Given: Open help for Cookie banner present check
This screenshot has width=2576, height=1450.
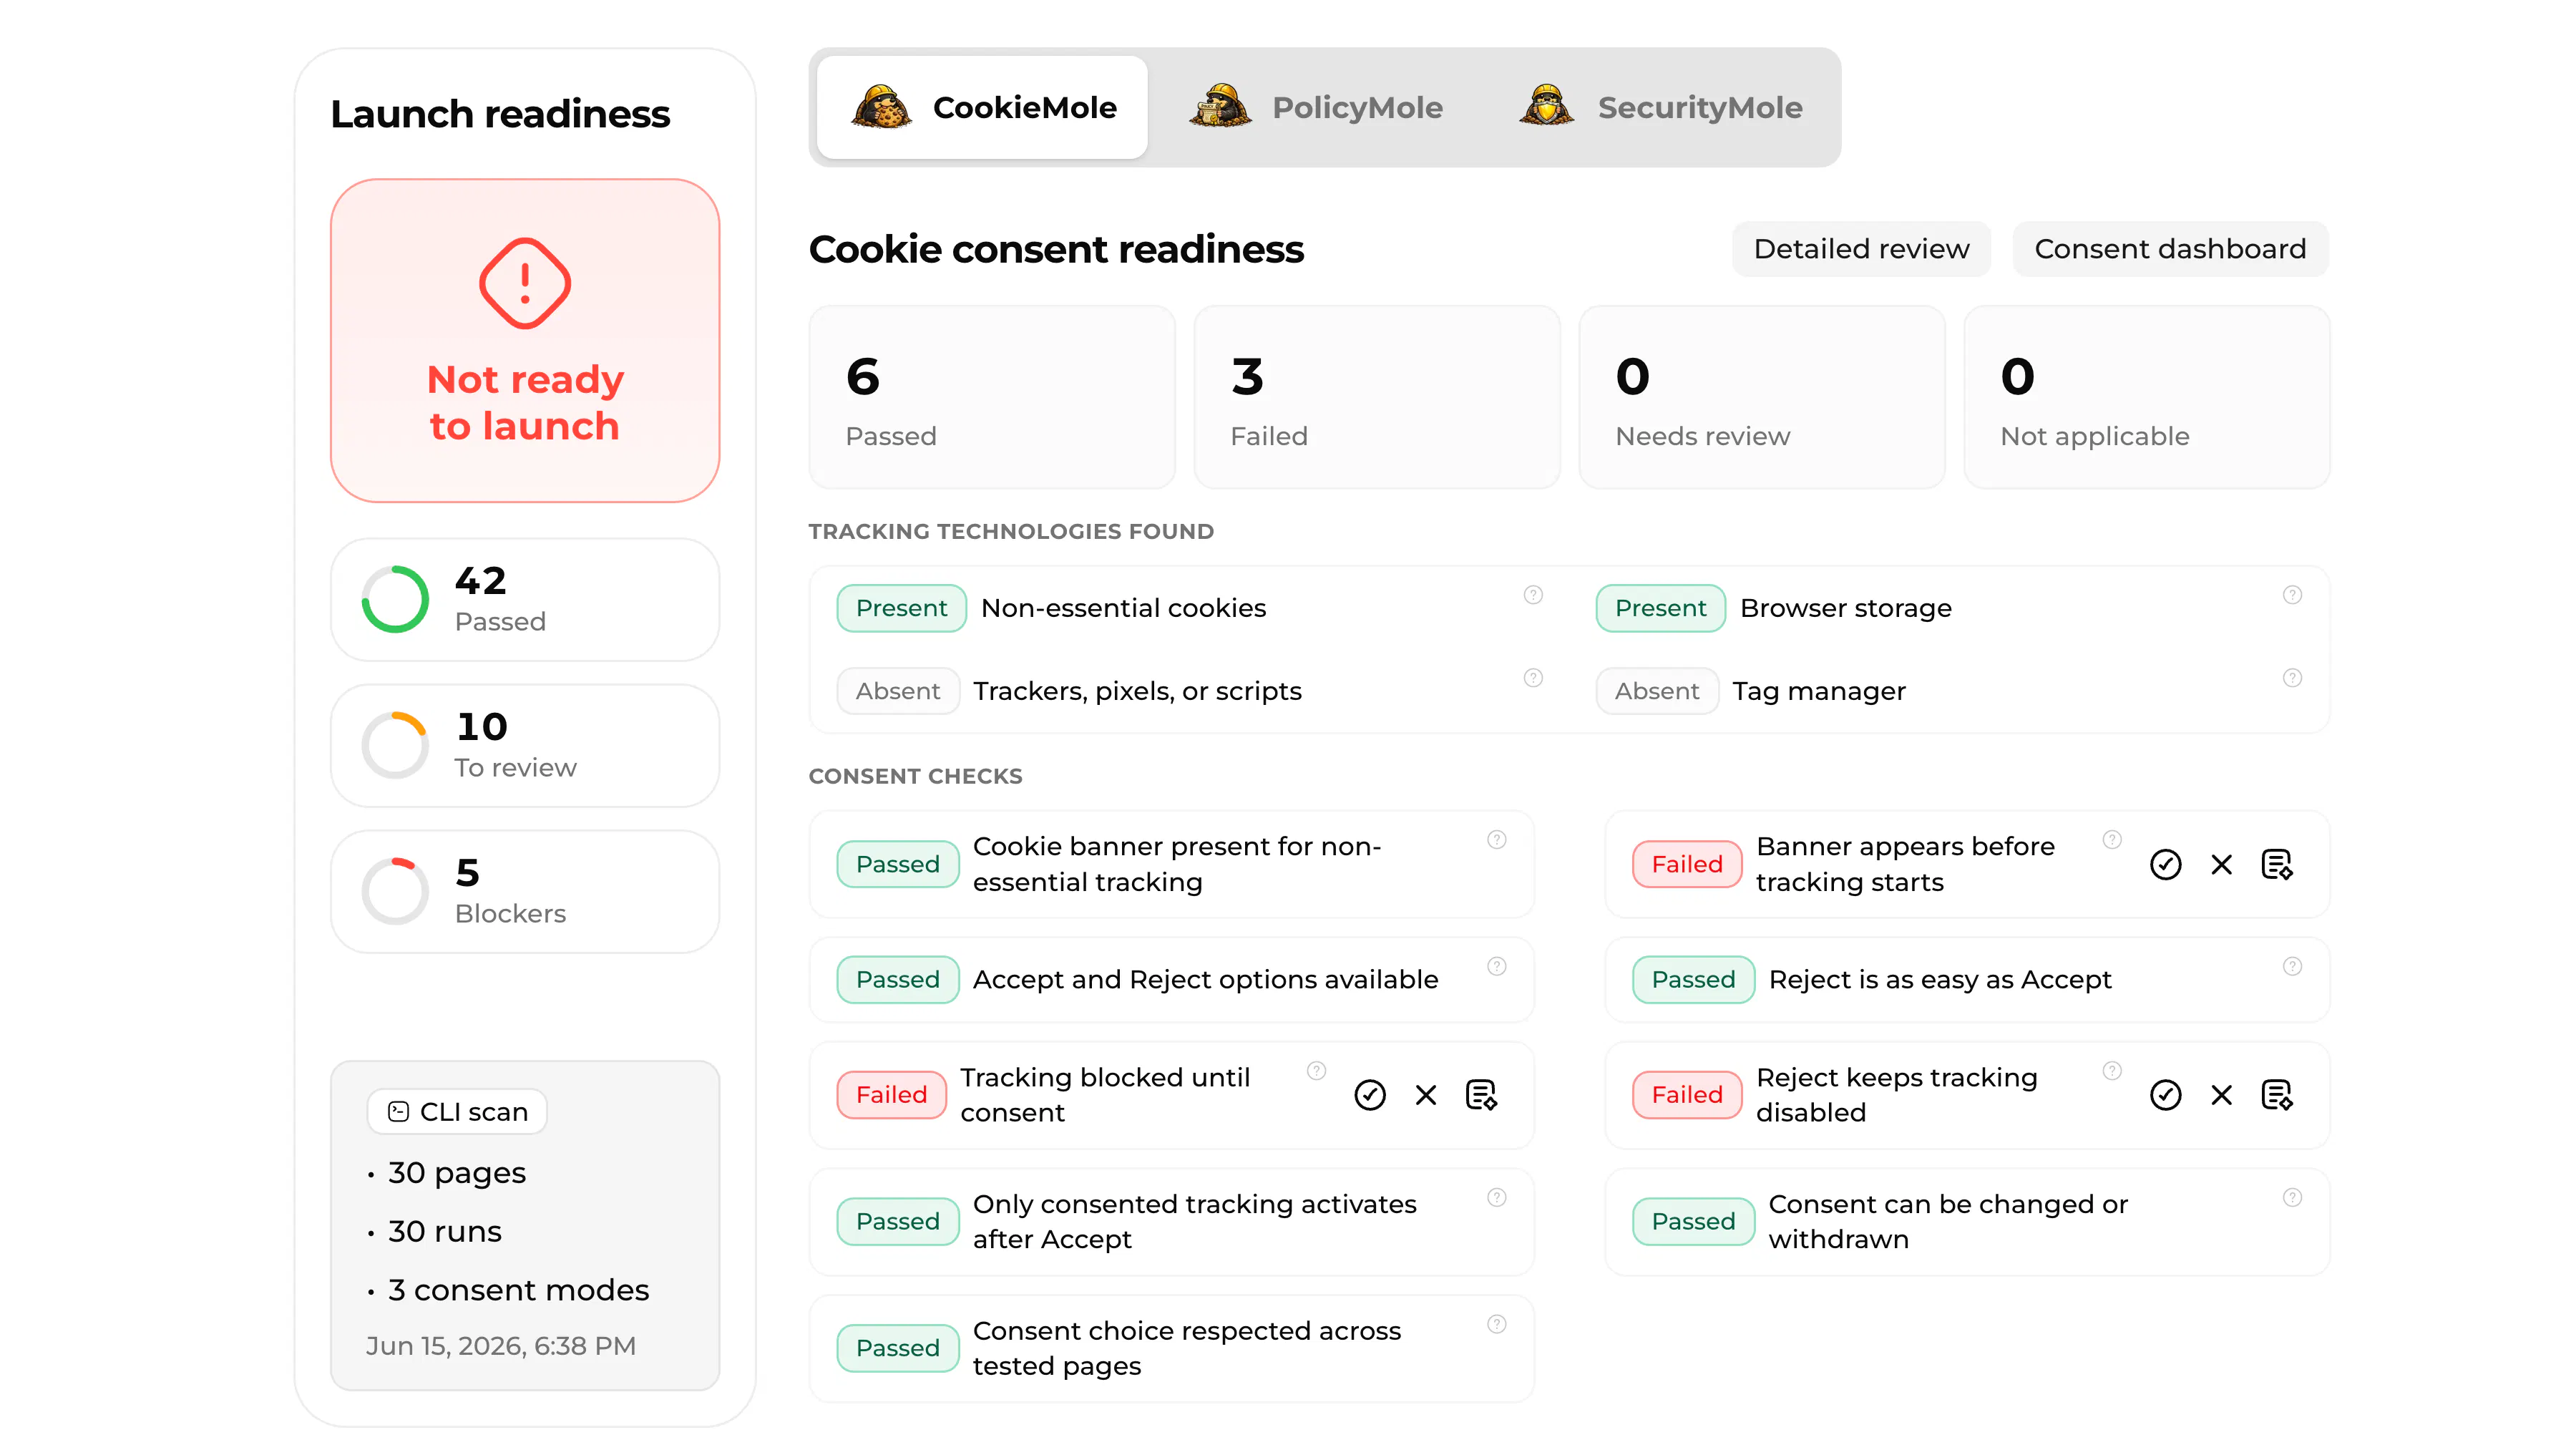Looking at the screenshot, I should (x=1497, y=840).
